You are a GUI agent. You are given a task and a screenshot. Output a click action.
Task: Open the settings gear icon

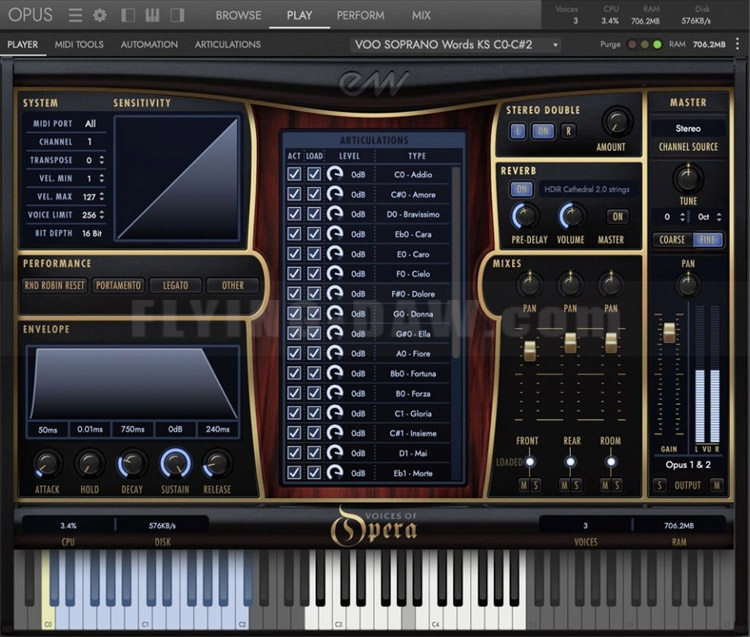[99, 15]
